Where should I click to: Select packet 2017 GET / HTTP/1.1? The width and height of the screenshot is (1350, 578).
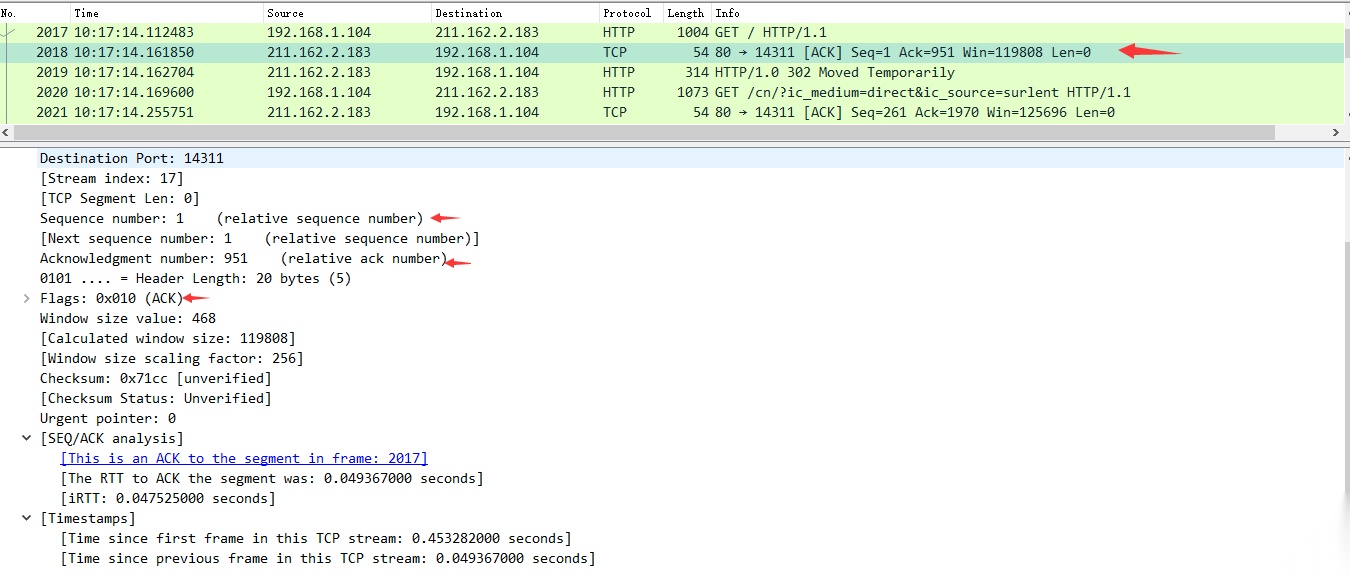(x=672, y=32)
